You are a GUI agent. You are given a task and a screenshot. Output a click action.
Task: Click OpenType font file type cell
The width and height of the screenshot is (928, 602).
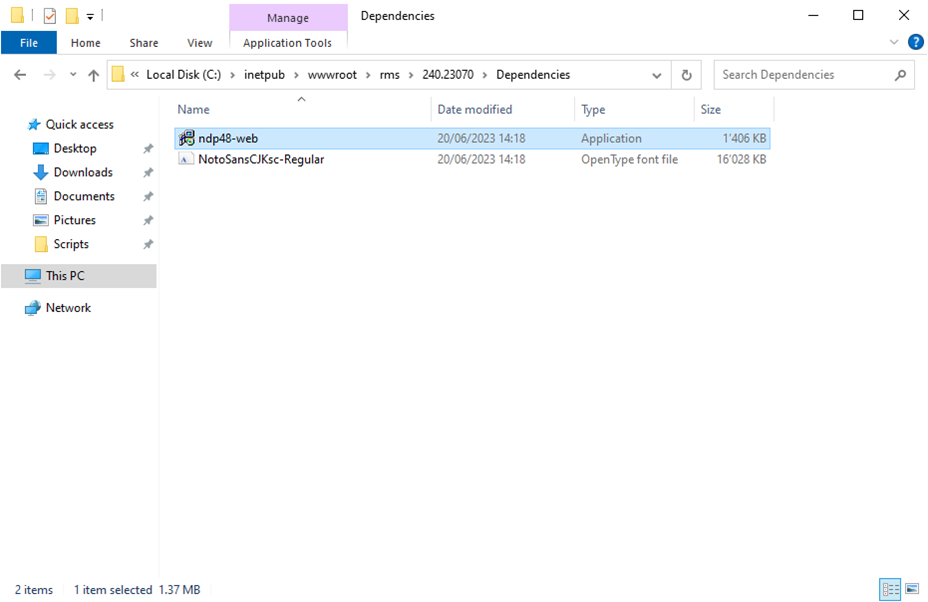tap(629, 159)
